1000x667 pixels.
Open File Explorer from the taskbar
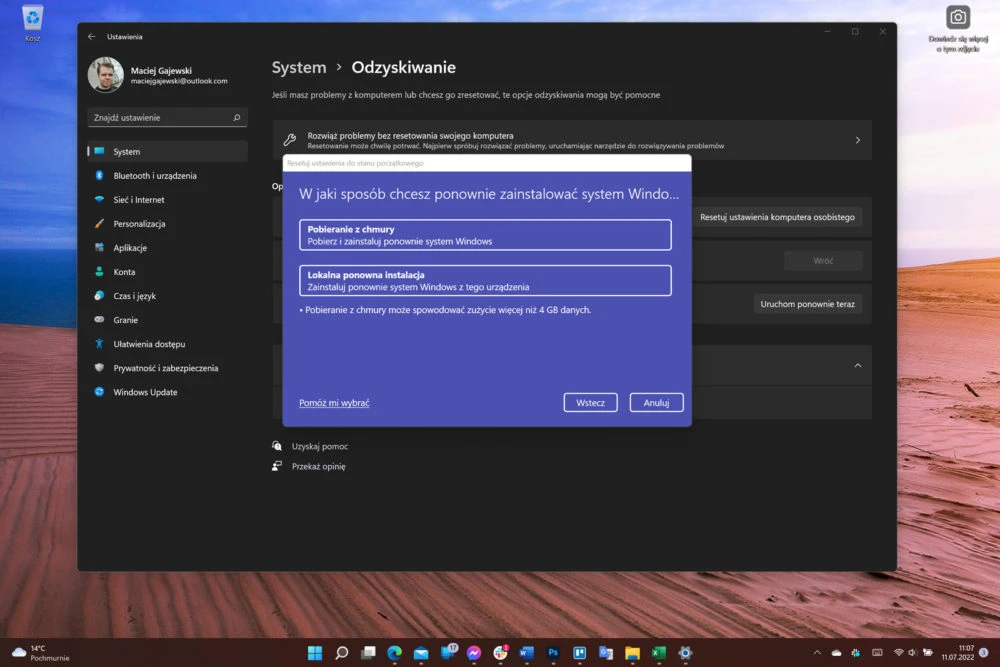633,652
